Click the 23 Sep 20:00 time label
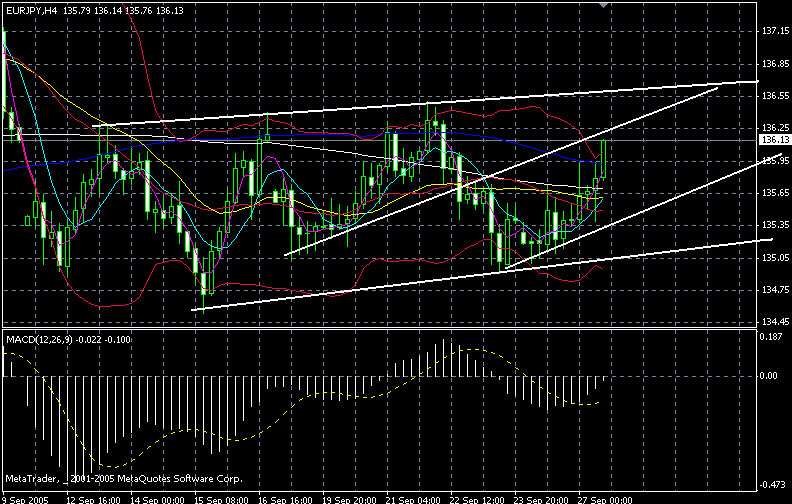 click(x=541, y=500)
